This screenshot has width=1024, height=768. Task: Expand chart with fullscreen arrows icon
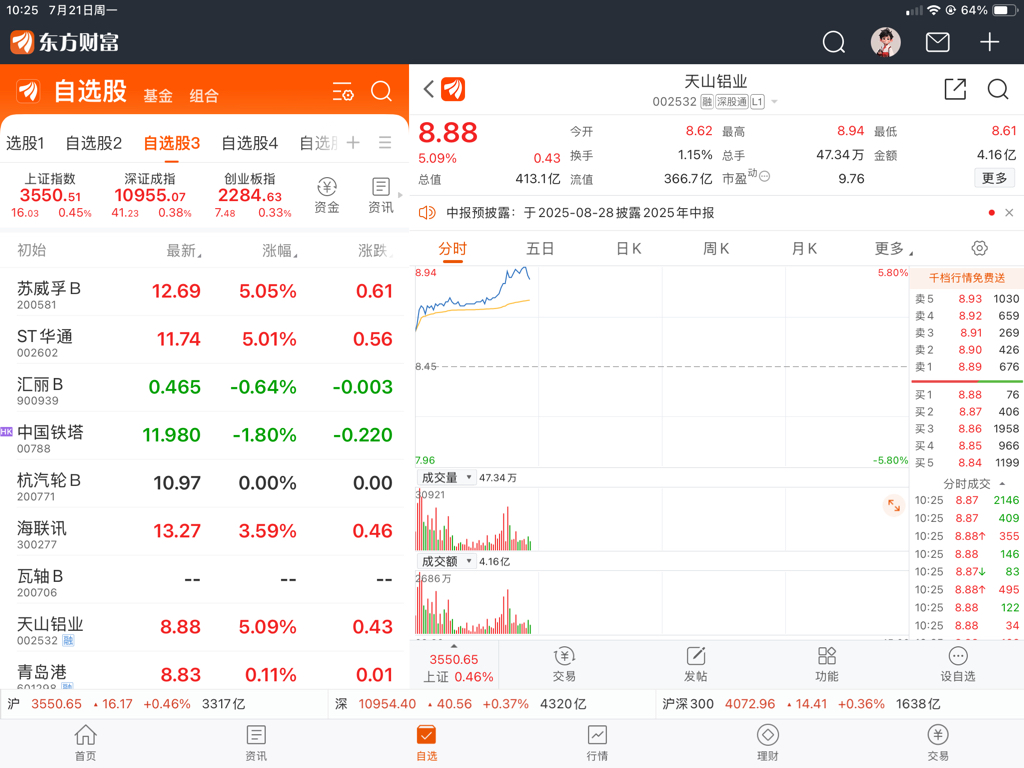pyautogui.click(x=894, y=505)
